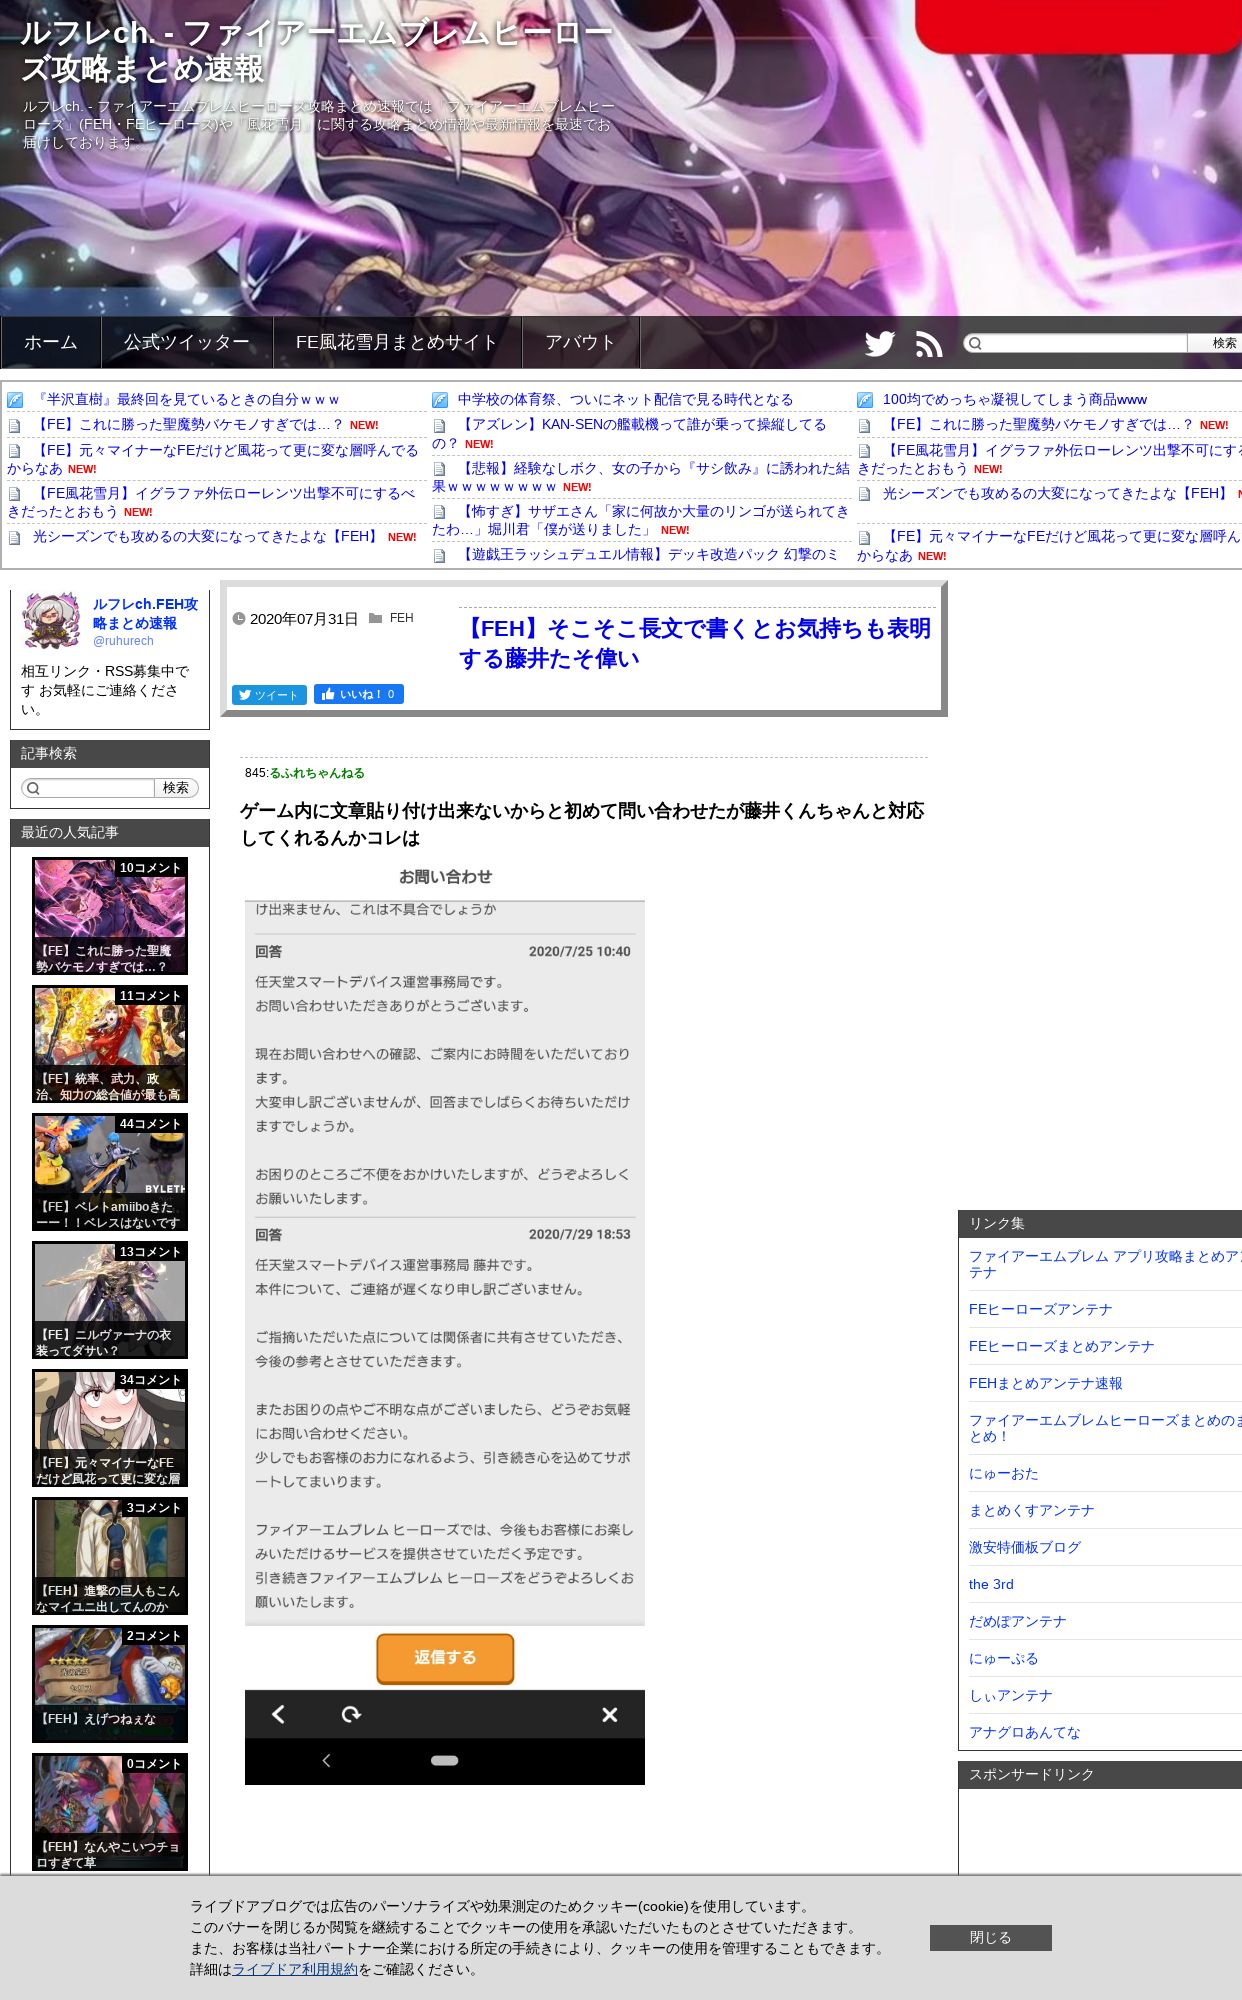Open the ライブドア利用規約 link
The width and height of the screenshot is (1242, 2000).
pos(295,1969)
